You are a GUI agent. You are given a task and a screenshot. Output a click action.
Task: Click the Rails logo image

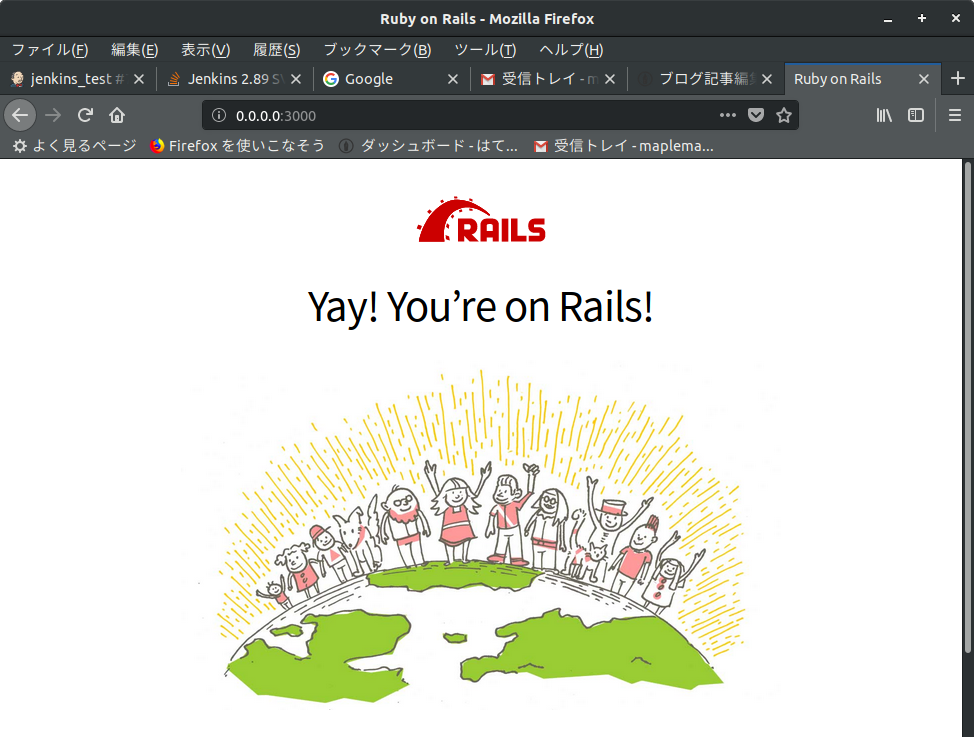tap(481, 220)
